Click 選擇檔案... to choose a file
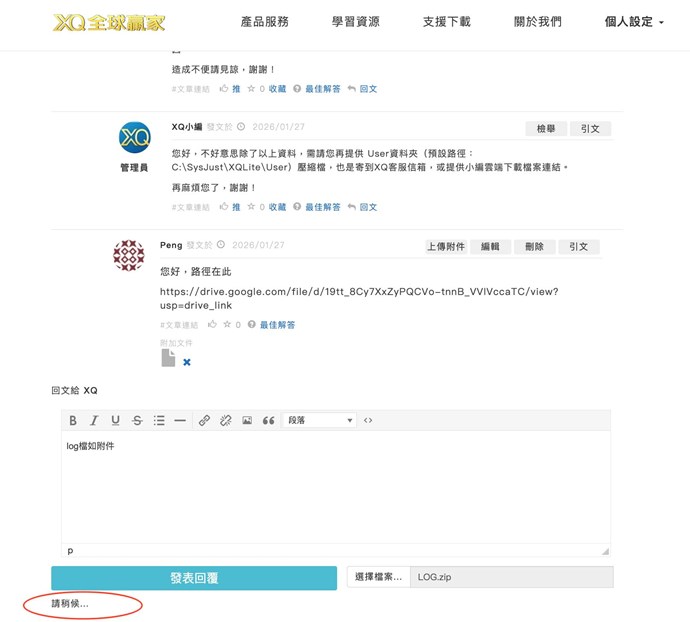Screen dimensions: 690x622 [378, 577]
